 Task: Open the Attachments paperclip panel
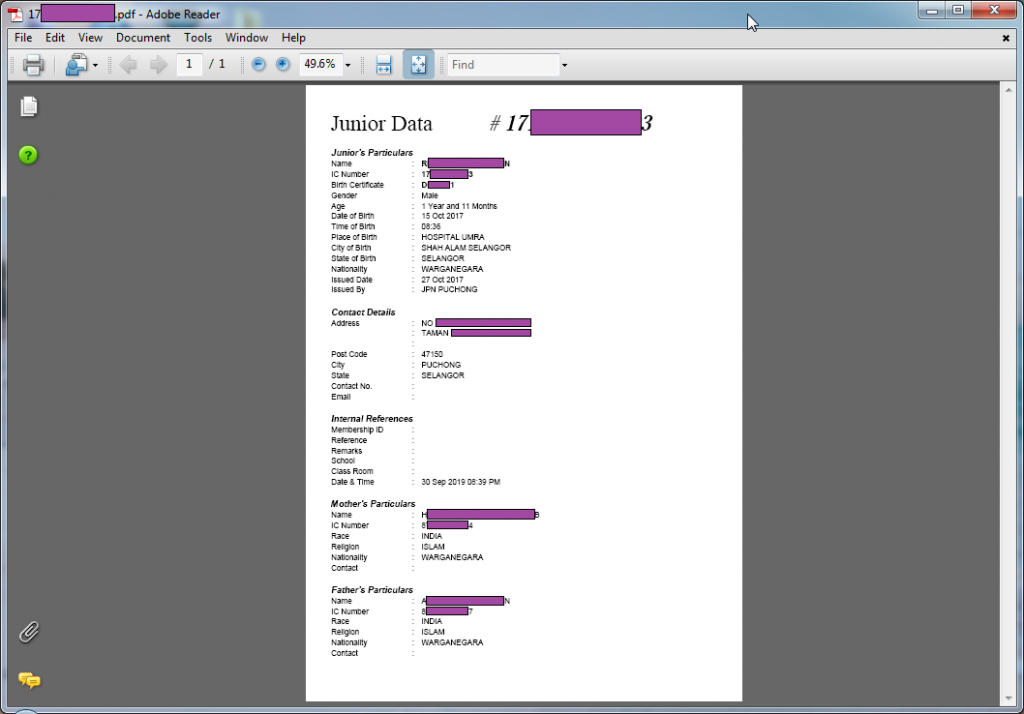[29, 632]
